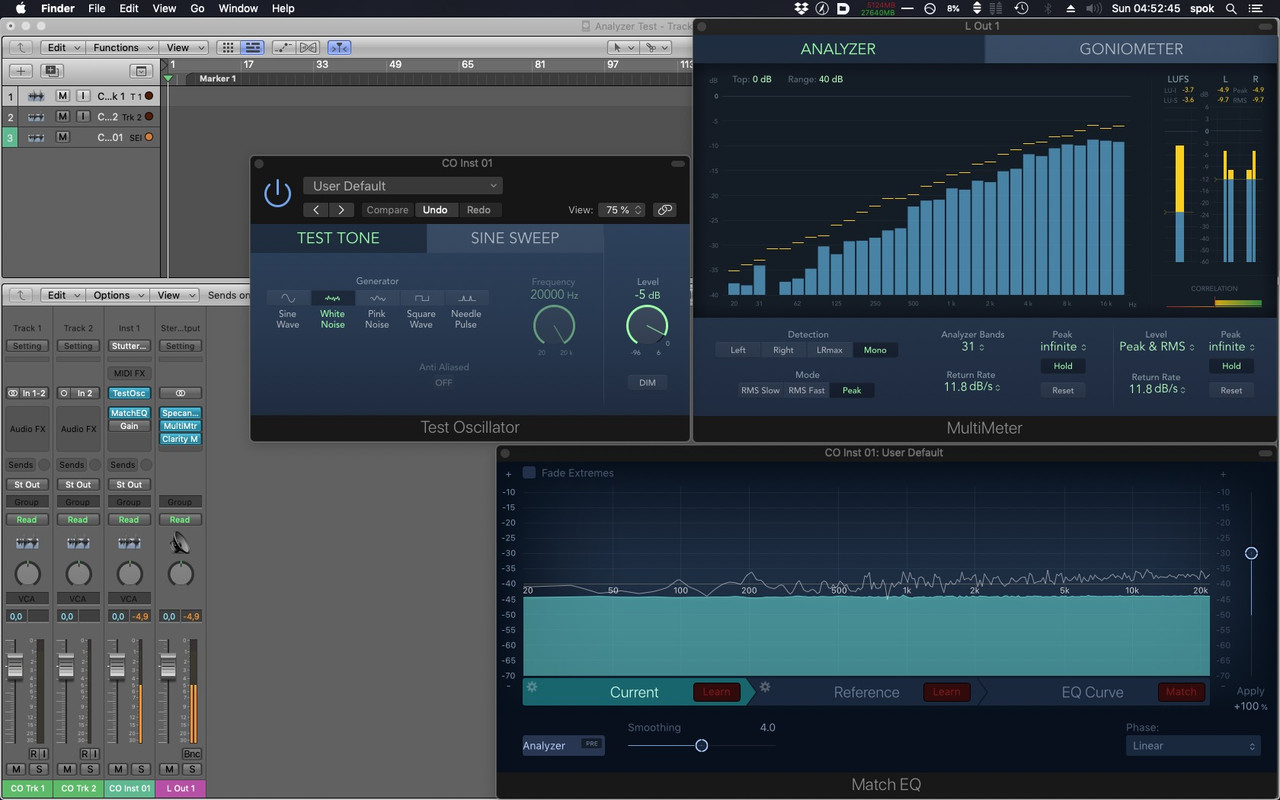Mute track 3 in track header
This screenshot has height=800, width=1280.
point(62,137)
